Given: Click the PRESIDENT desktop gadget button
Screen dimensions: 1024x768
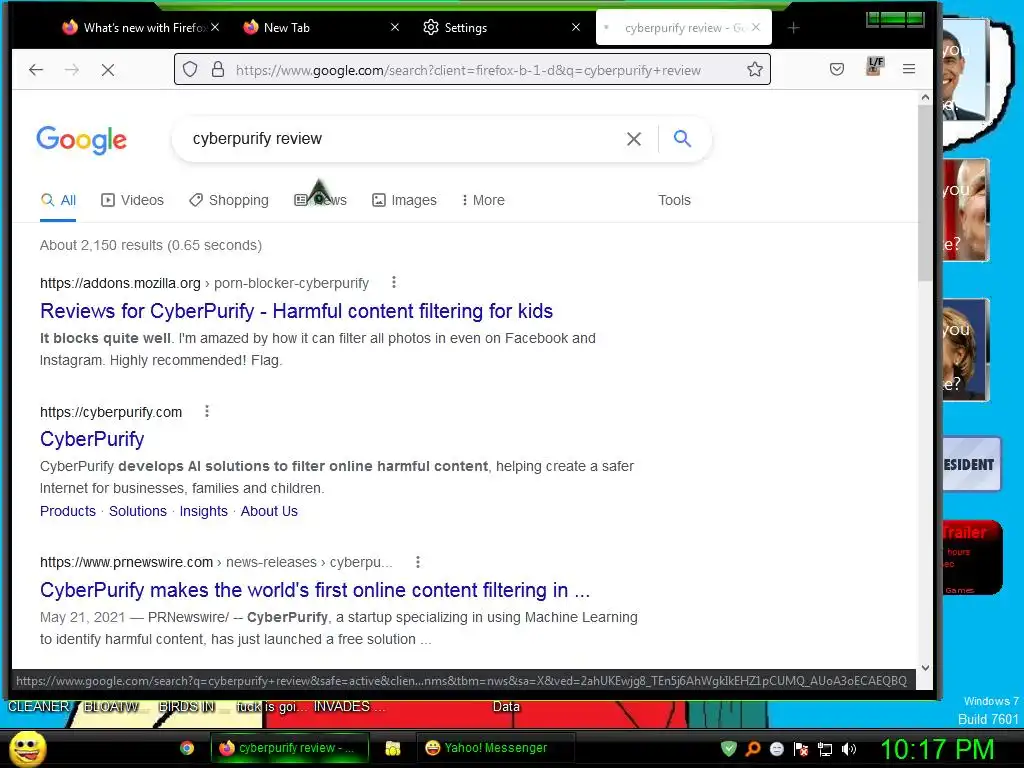Looking at the screenshot, I should (971, 464).
